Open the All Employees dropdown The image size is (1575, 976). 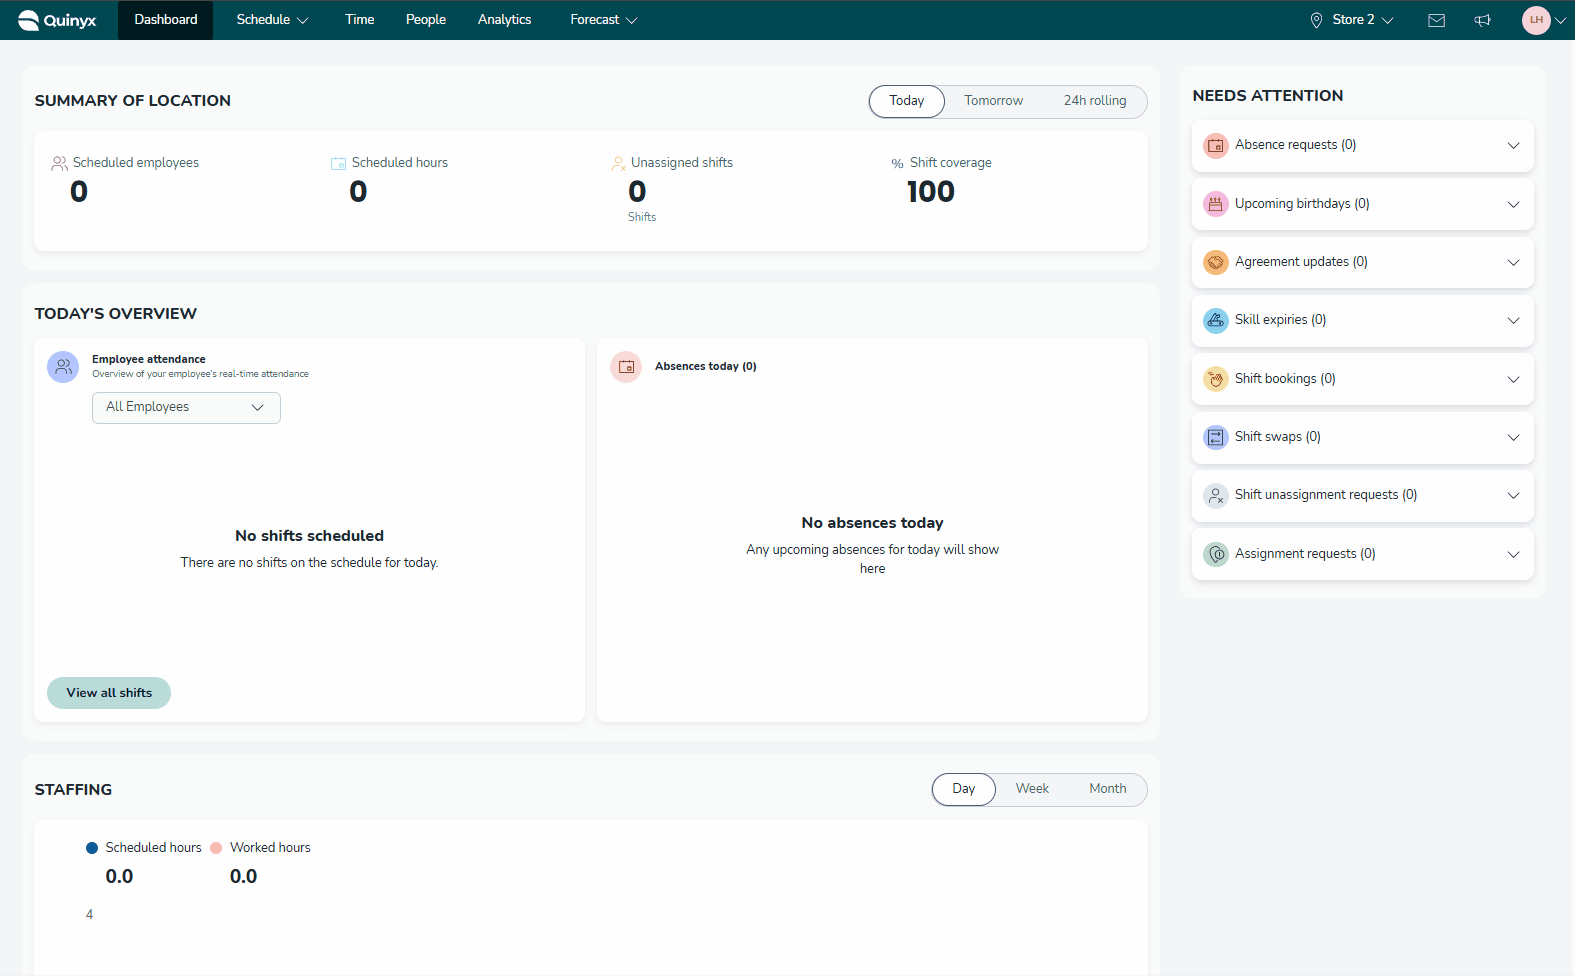(186, 408)
